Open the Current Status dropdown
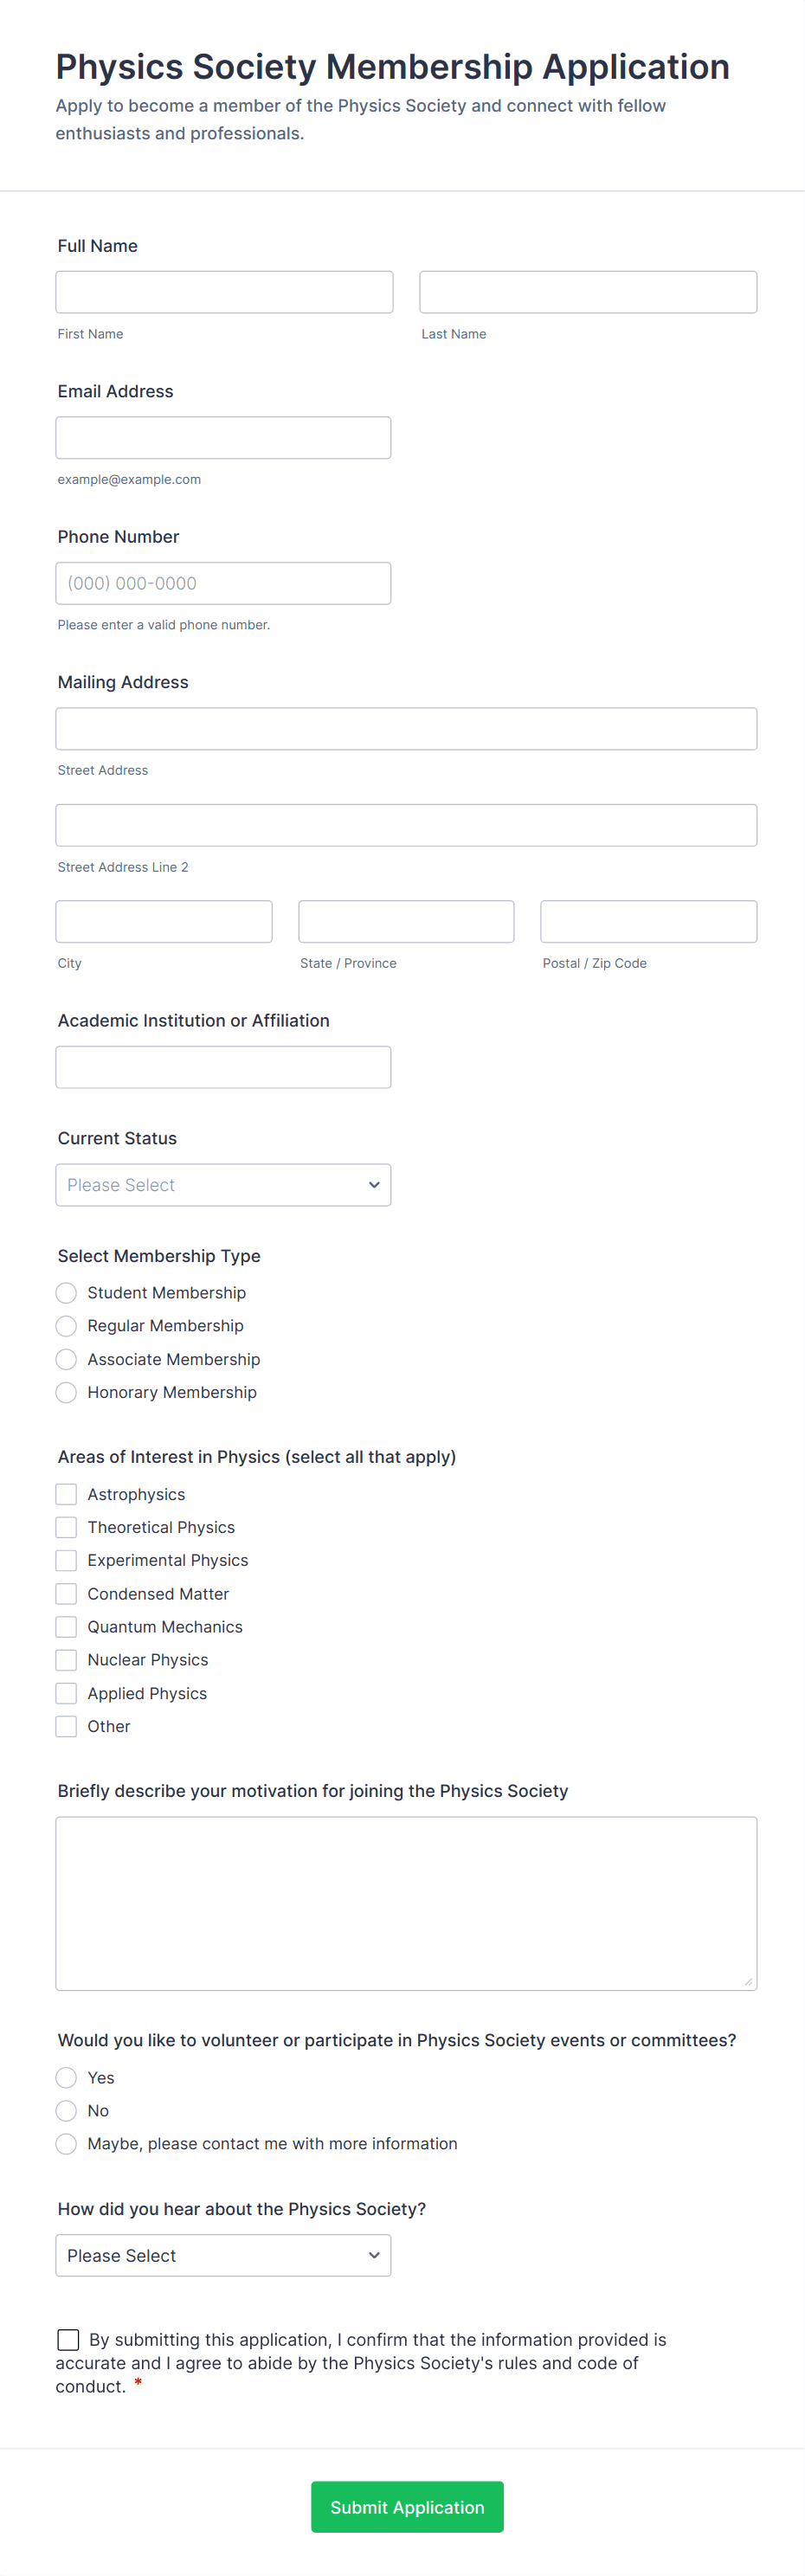The image size is (805, 2576). coord(223,1185)
